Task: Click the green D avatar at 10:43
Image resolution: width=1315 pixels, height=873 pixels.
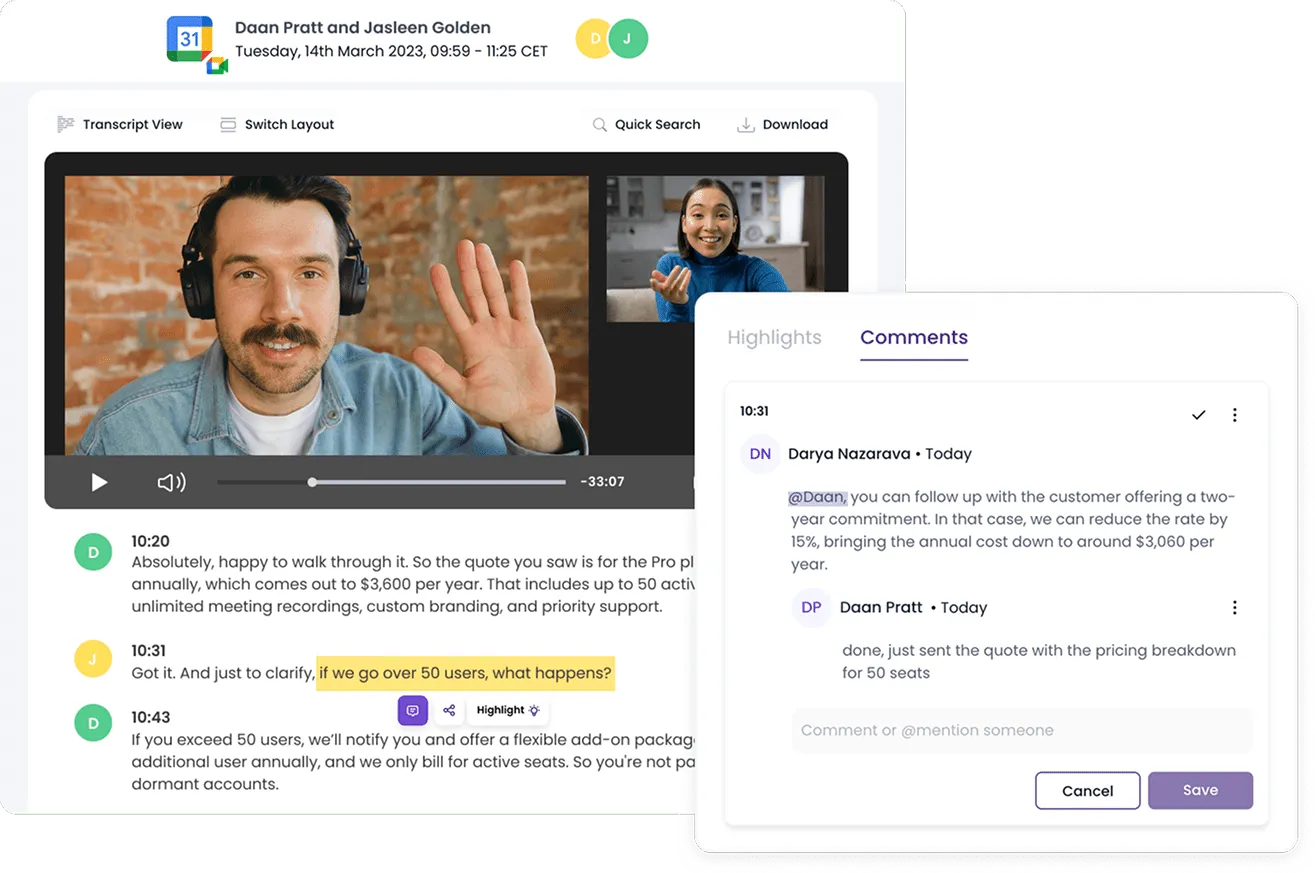Action: [x=93, y=722]
